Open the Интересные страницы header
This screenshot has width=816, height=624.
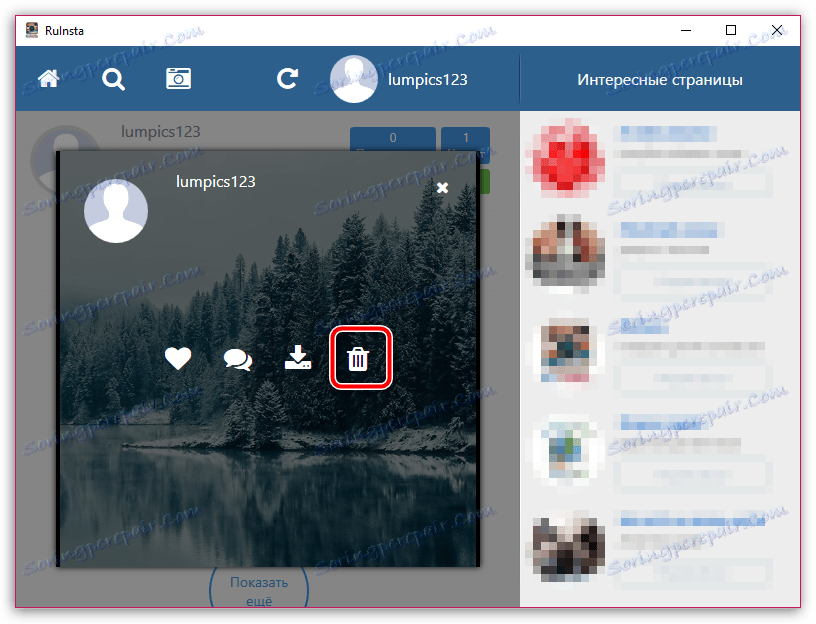click(660, 80)
